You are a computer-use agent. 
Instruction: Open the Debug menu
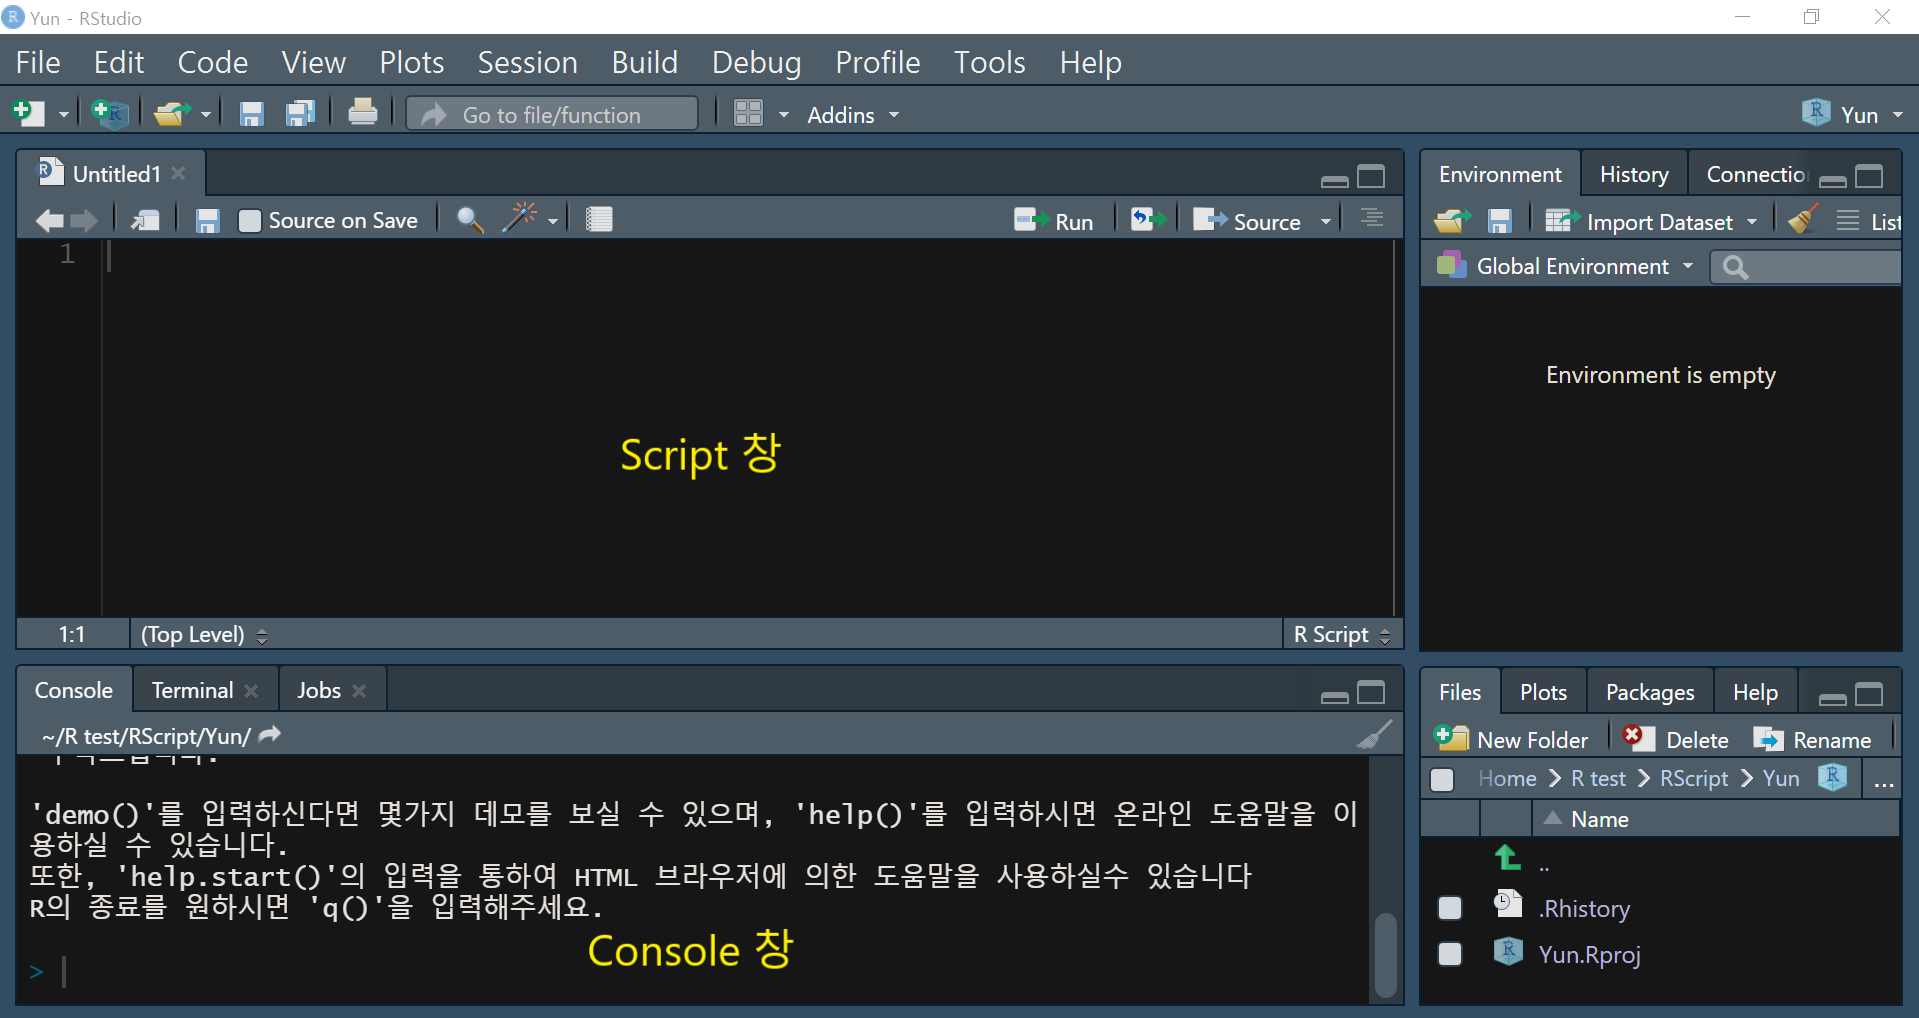756,62
